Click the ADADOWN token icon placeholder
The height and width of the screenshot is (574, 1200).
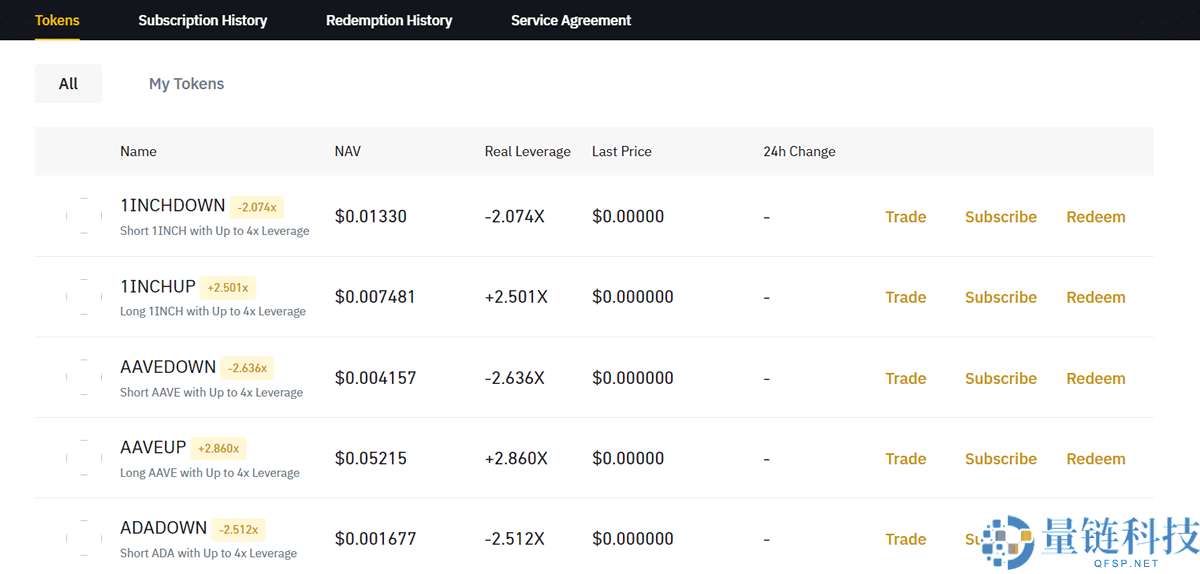tap(84, 539)
